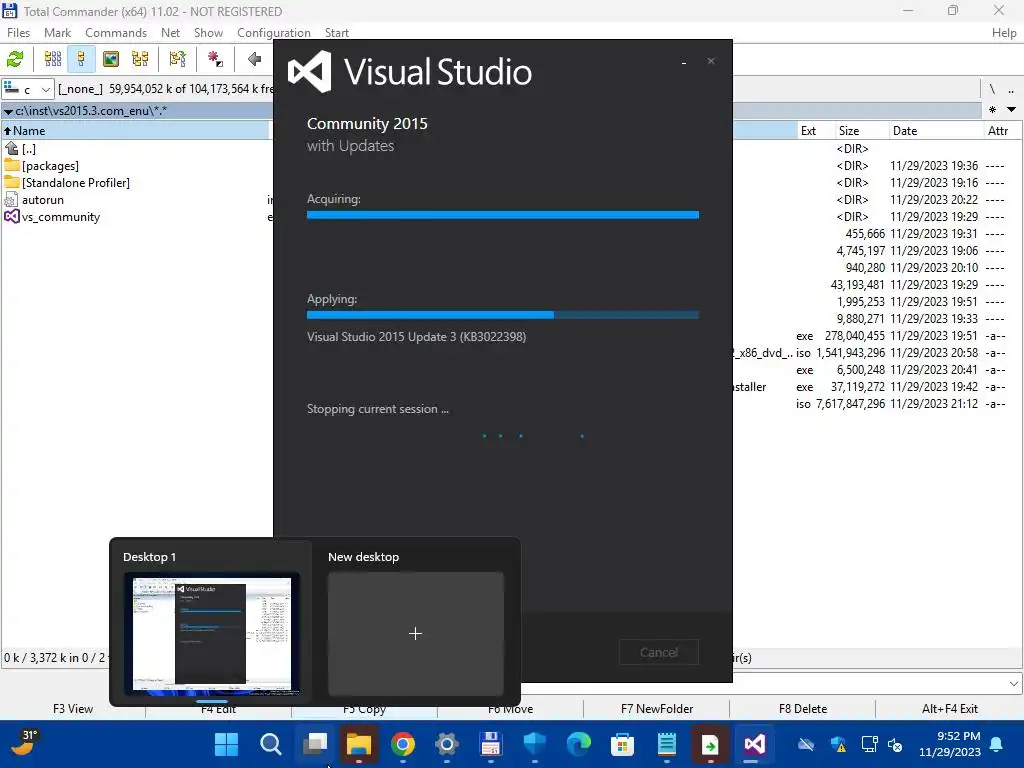This screenshot has height=768, width=1024.
Task: Go back with the left arrow icon
Action: (255, 59)
